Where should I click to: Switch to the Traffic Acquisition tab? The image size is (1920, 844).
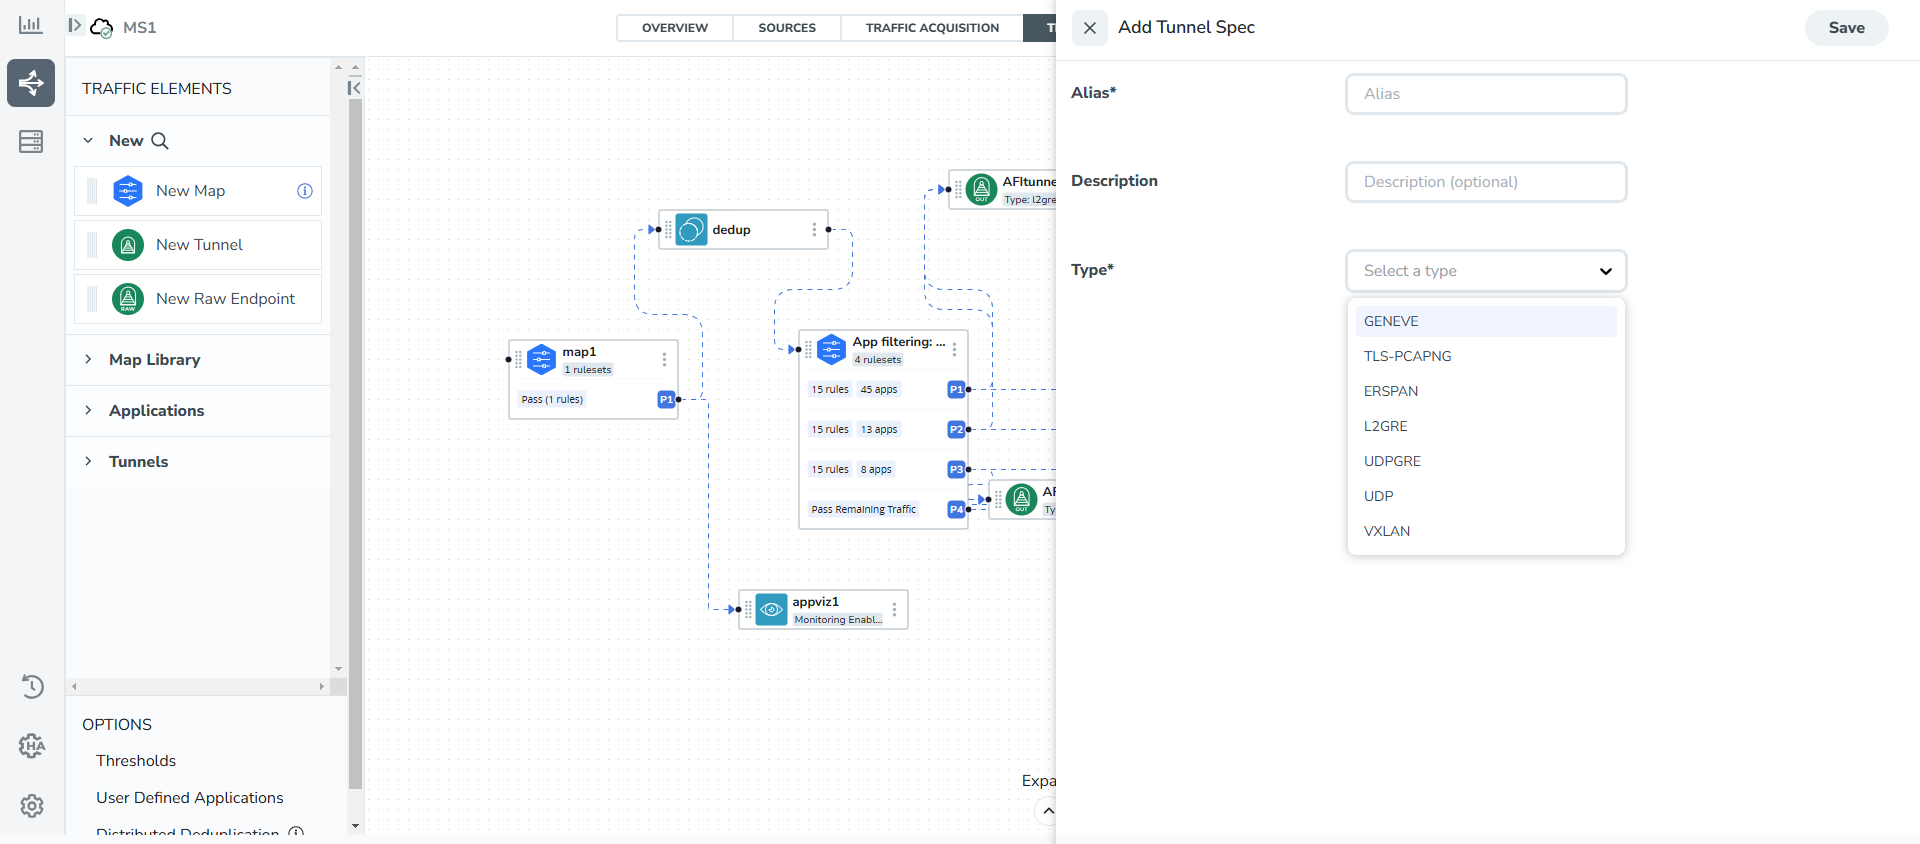point(932,28)
